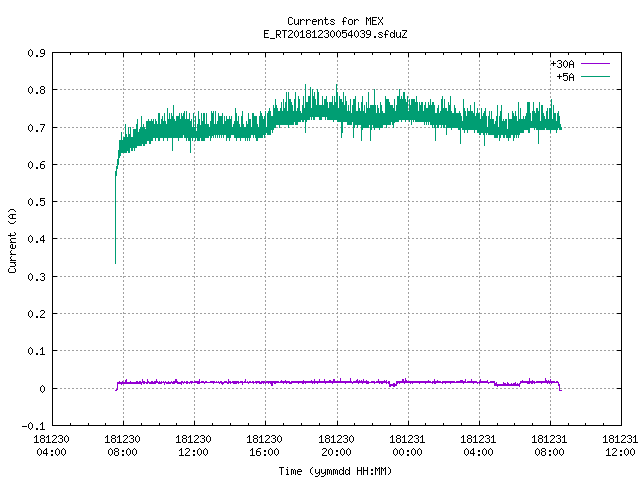The height and width of the screenshot is (480, 640).
Task: Click the 0.4 y-axis tick label
Action: tap(36, 239)
